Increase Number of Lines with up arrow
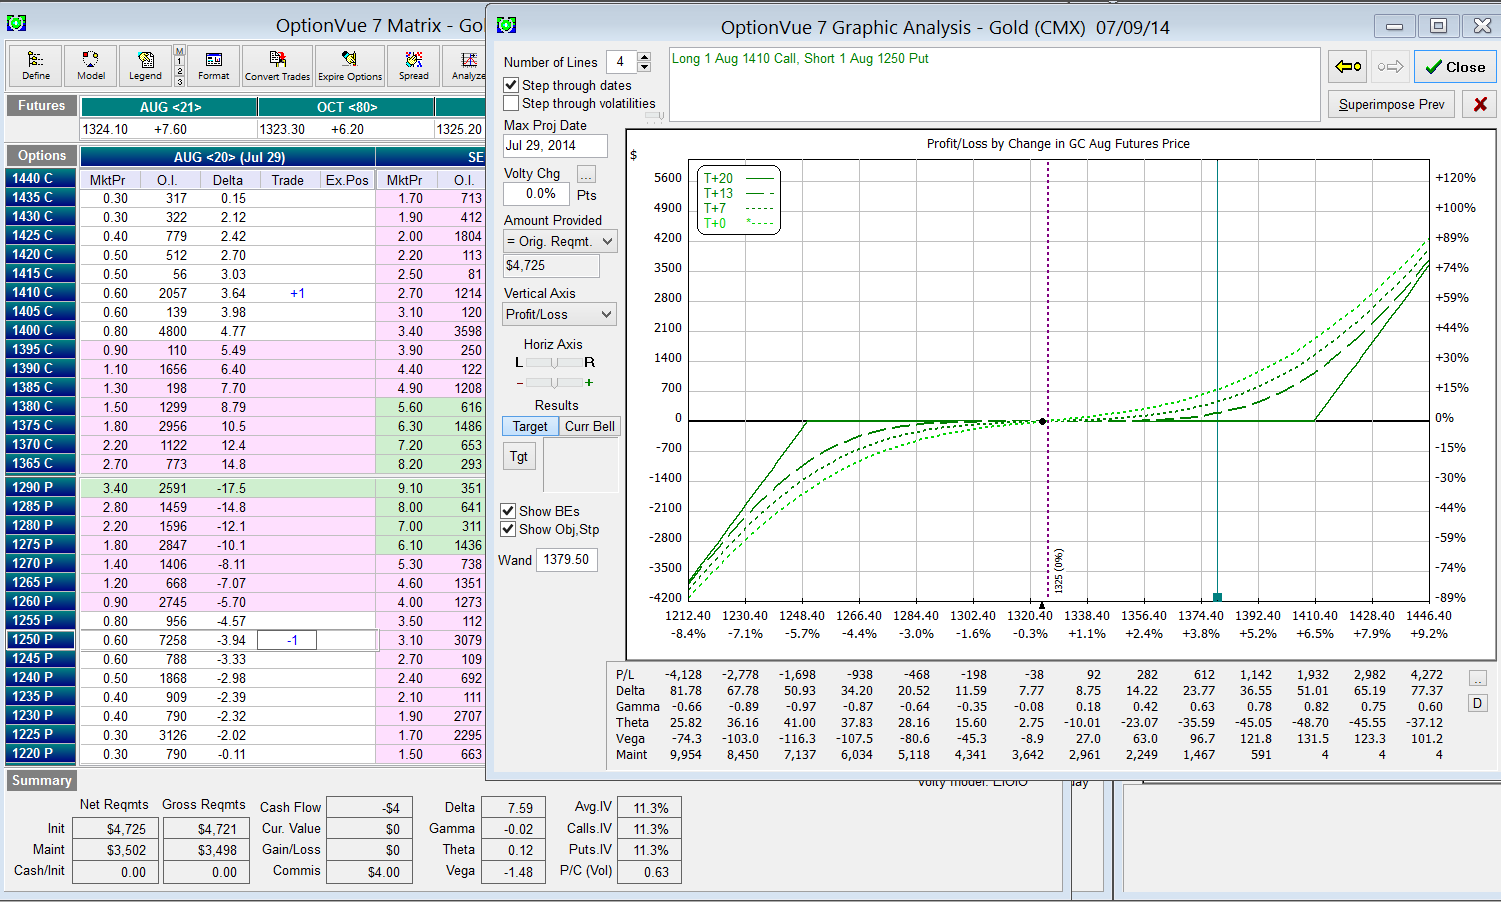 644,57
